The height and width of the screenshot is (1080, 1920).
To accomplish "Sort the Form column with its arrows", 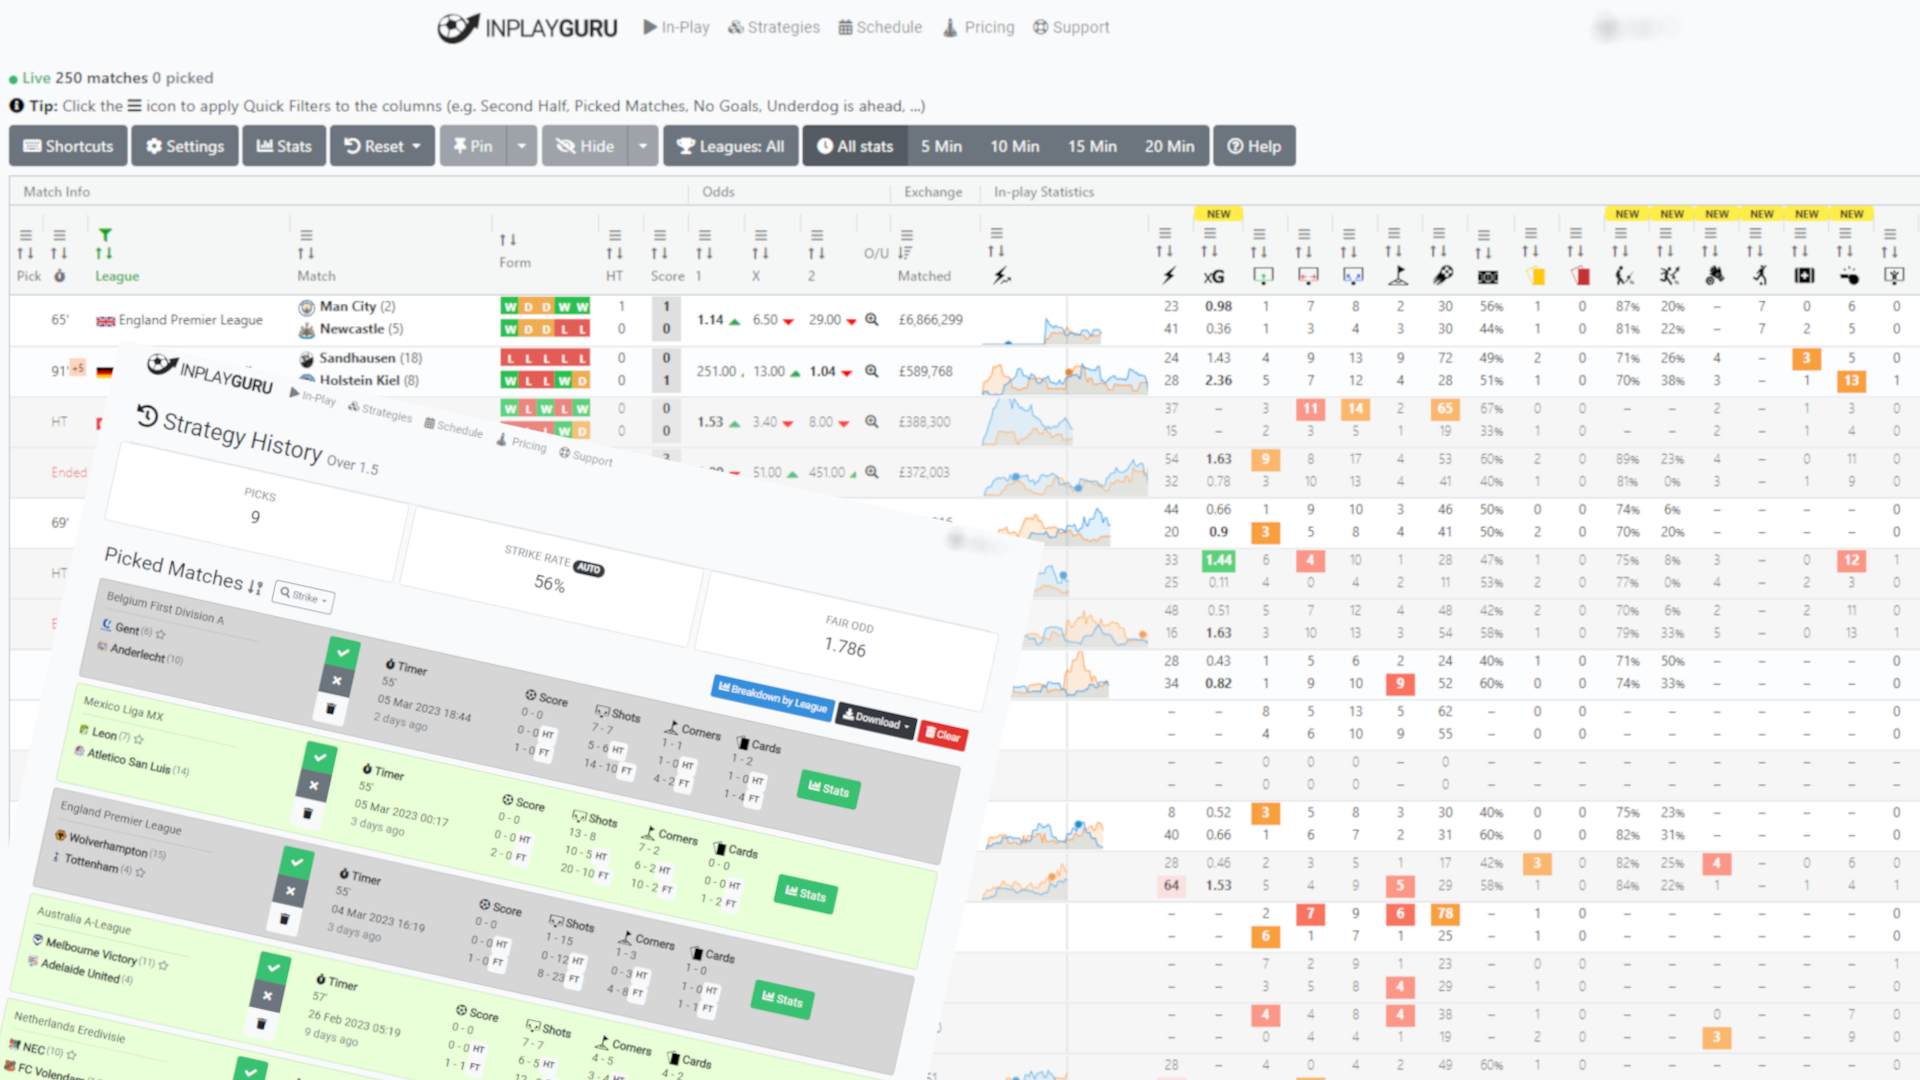I will pos(508,240).
